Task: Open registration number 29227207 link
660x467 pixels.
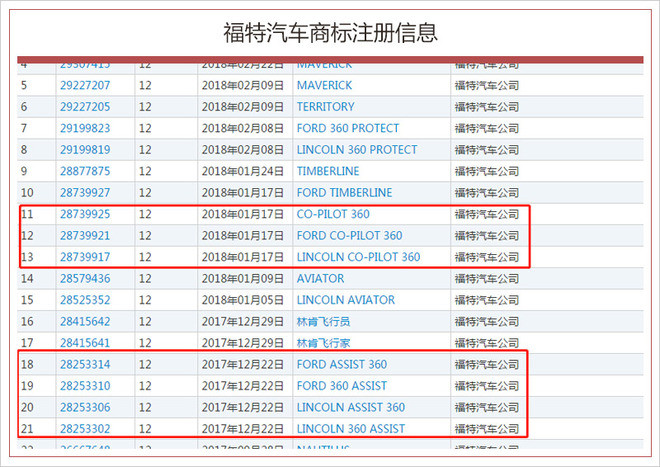Action: [x=85, y=85]
